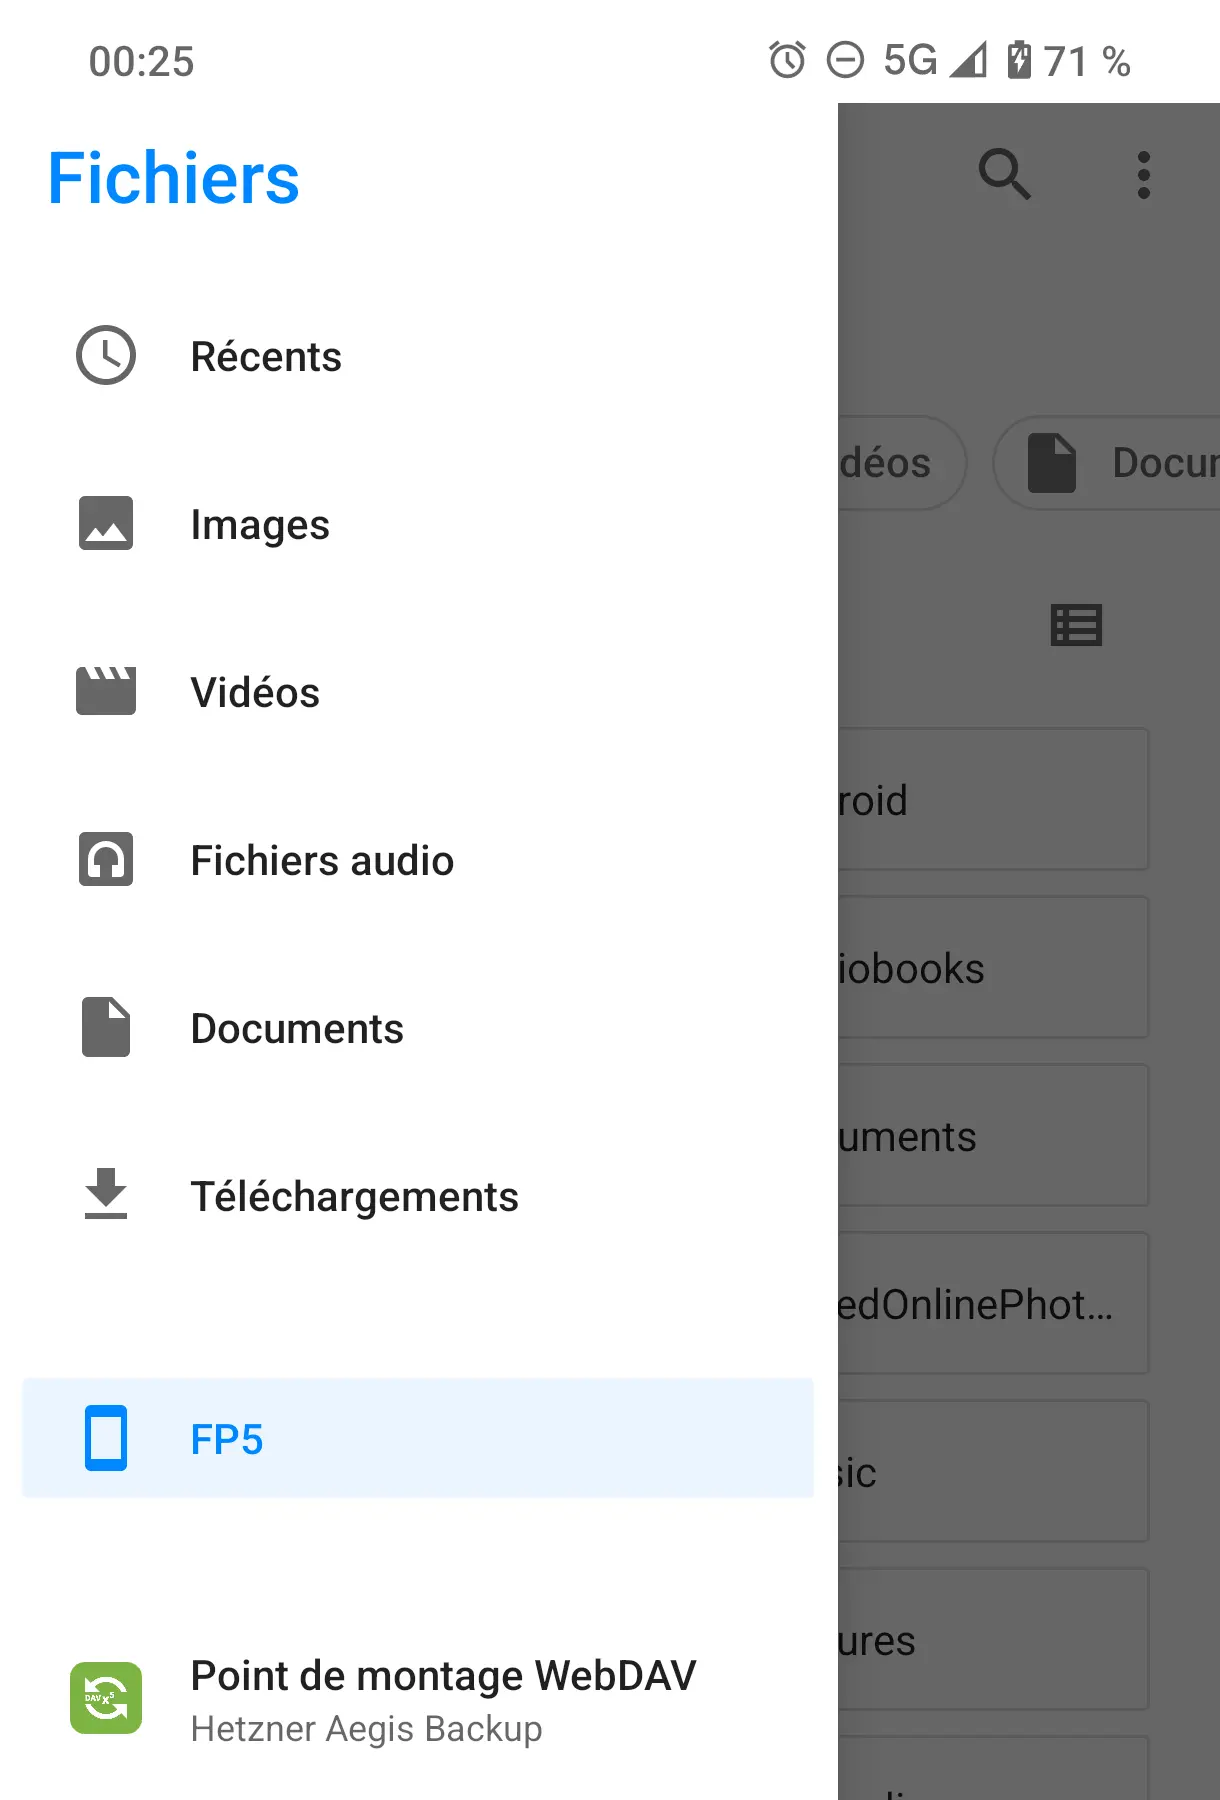Screen dimensions: 1220x1800
Task: Tap the Vidéos clapperboard icon
Action: [x=106, y=692]
